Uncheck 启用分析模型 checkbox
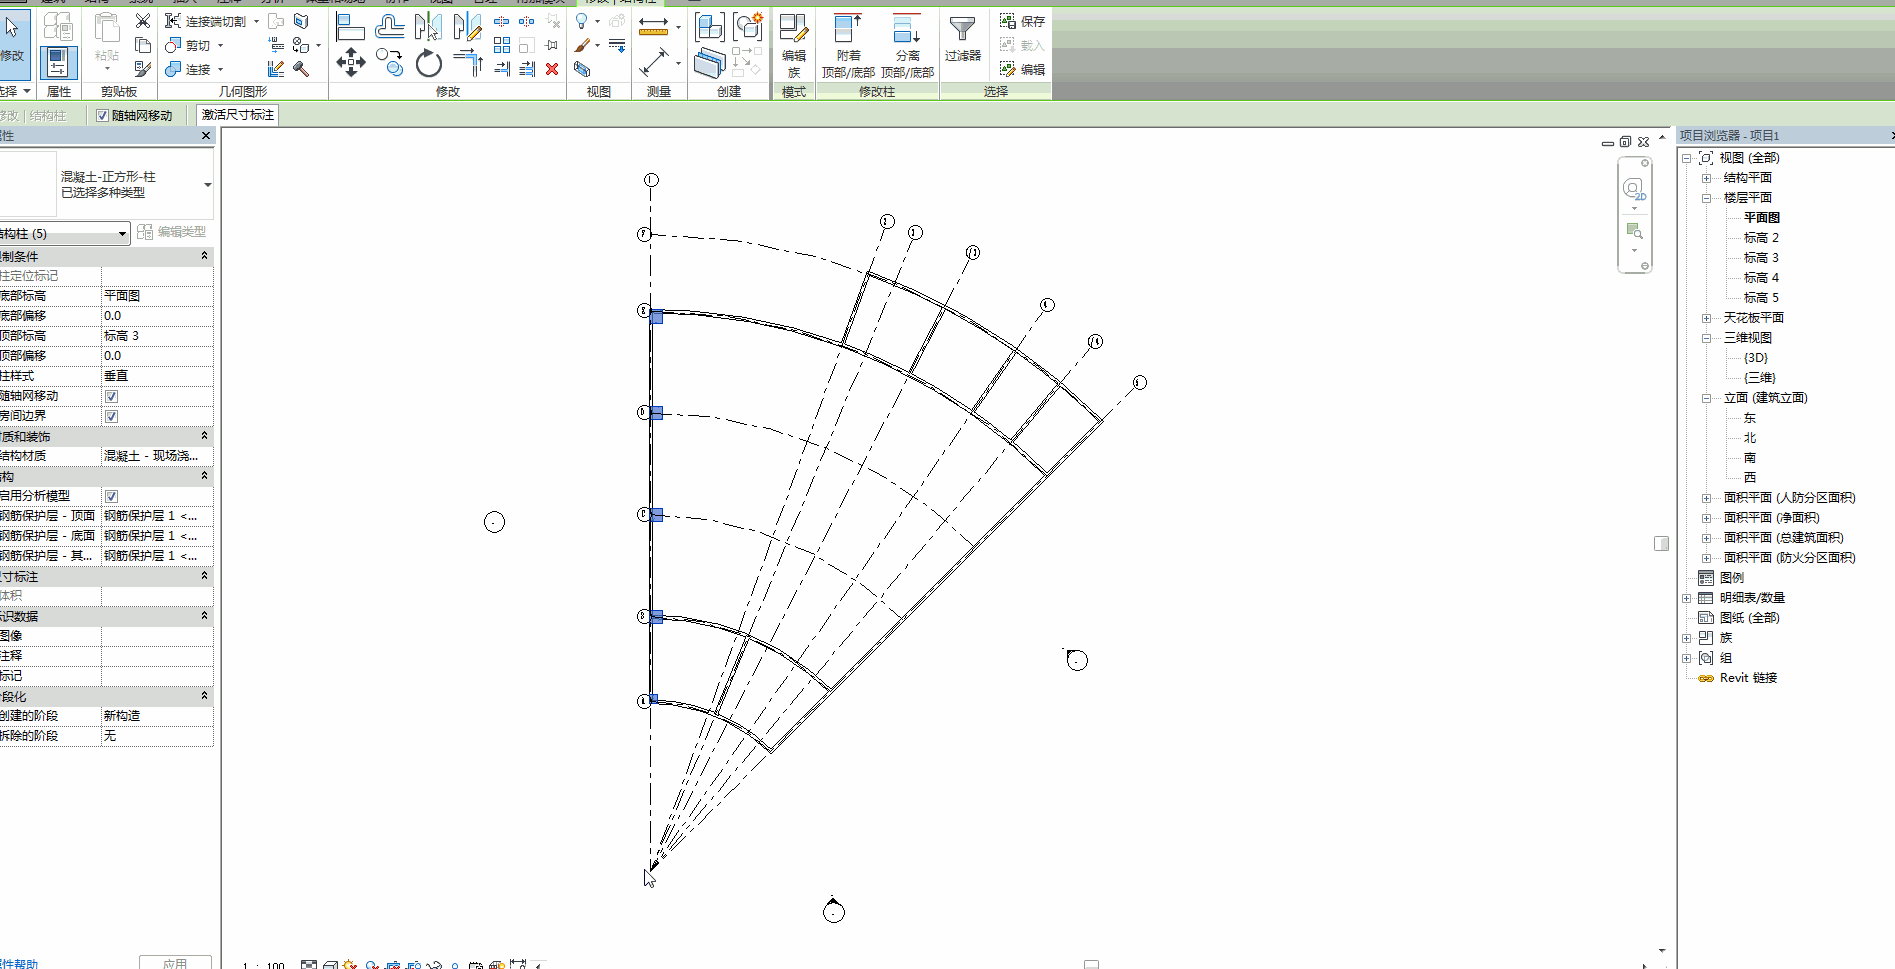 [111, 496]
